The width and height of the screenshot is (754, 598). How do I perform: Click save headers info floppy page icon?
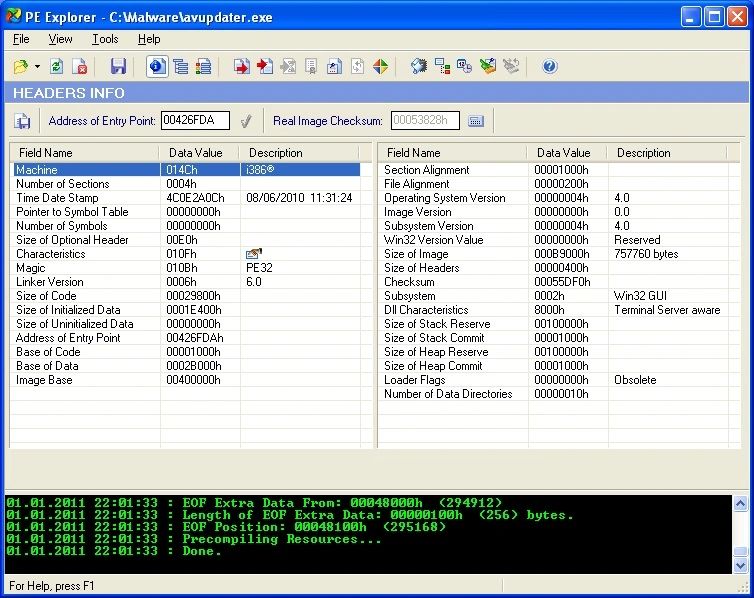point(22,121)
